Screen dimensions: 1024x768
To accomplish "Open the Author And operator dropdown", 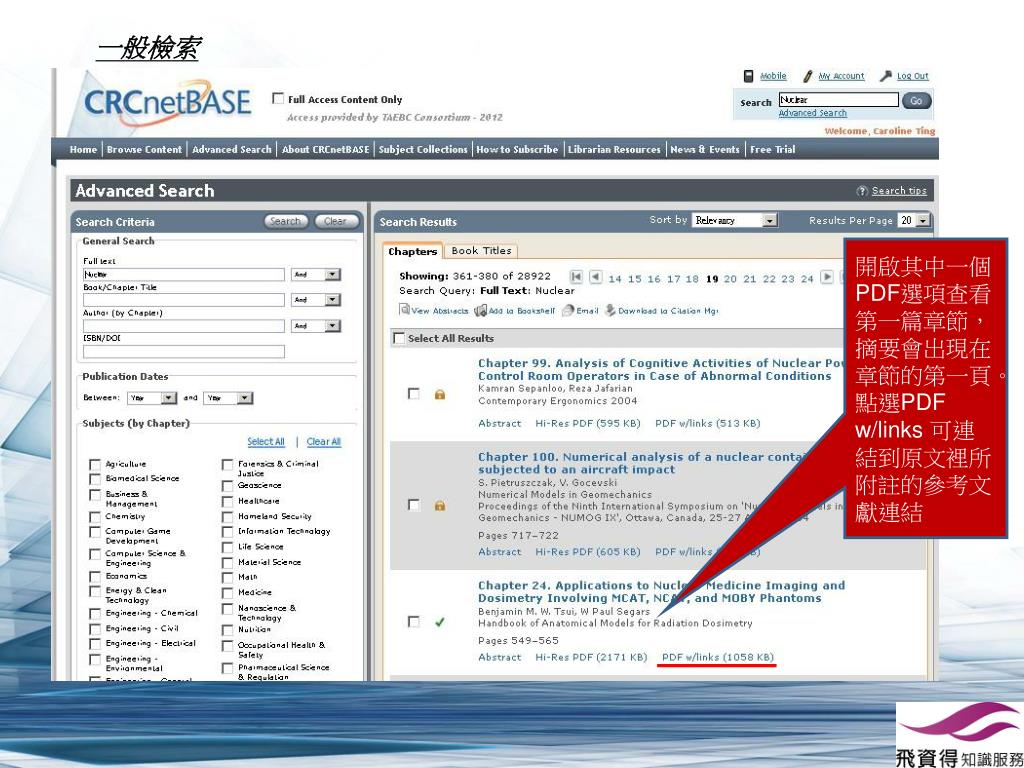I will 316,326.
